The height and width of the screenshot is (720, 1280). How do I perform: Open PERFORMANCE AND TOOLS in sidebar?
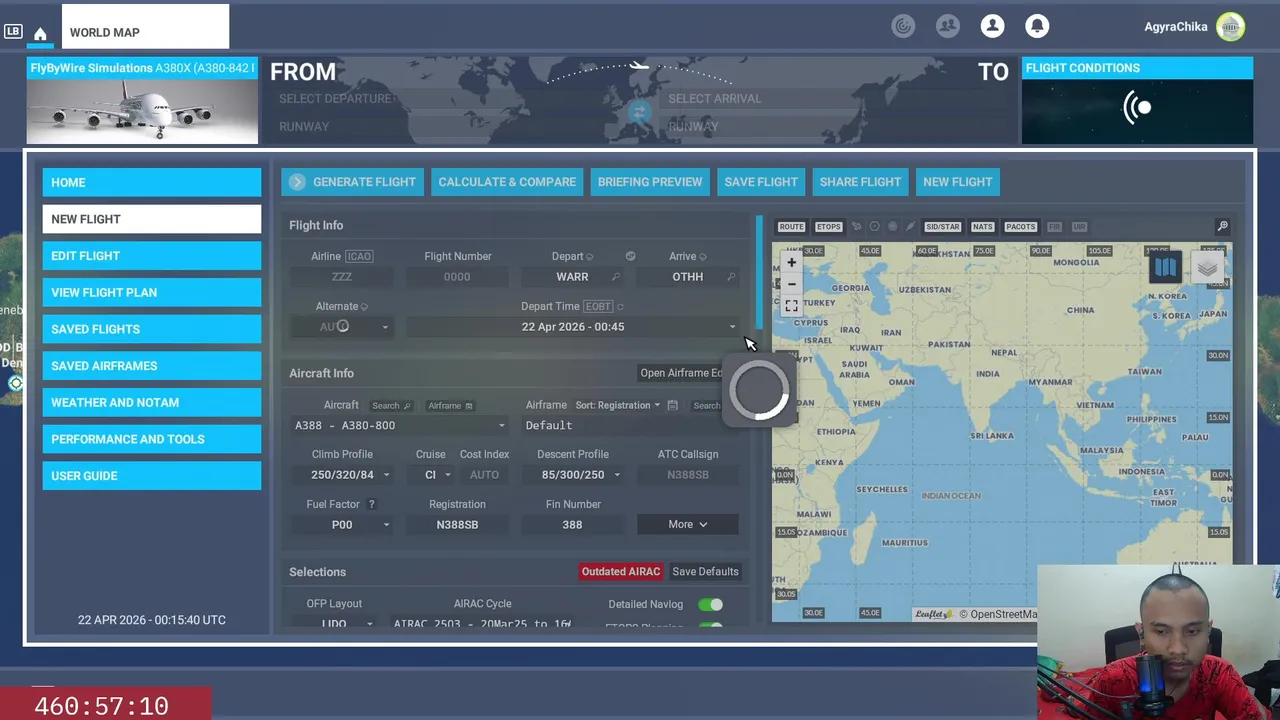click(152, 439)
